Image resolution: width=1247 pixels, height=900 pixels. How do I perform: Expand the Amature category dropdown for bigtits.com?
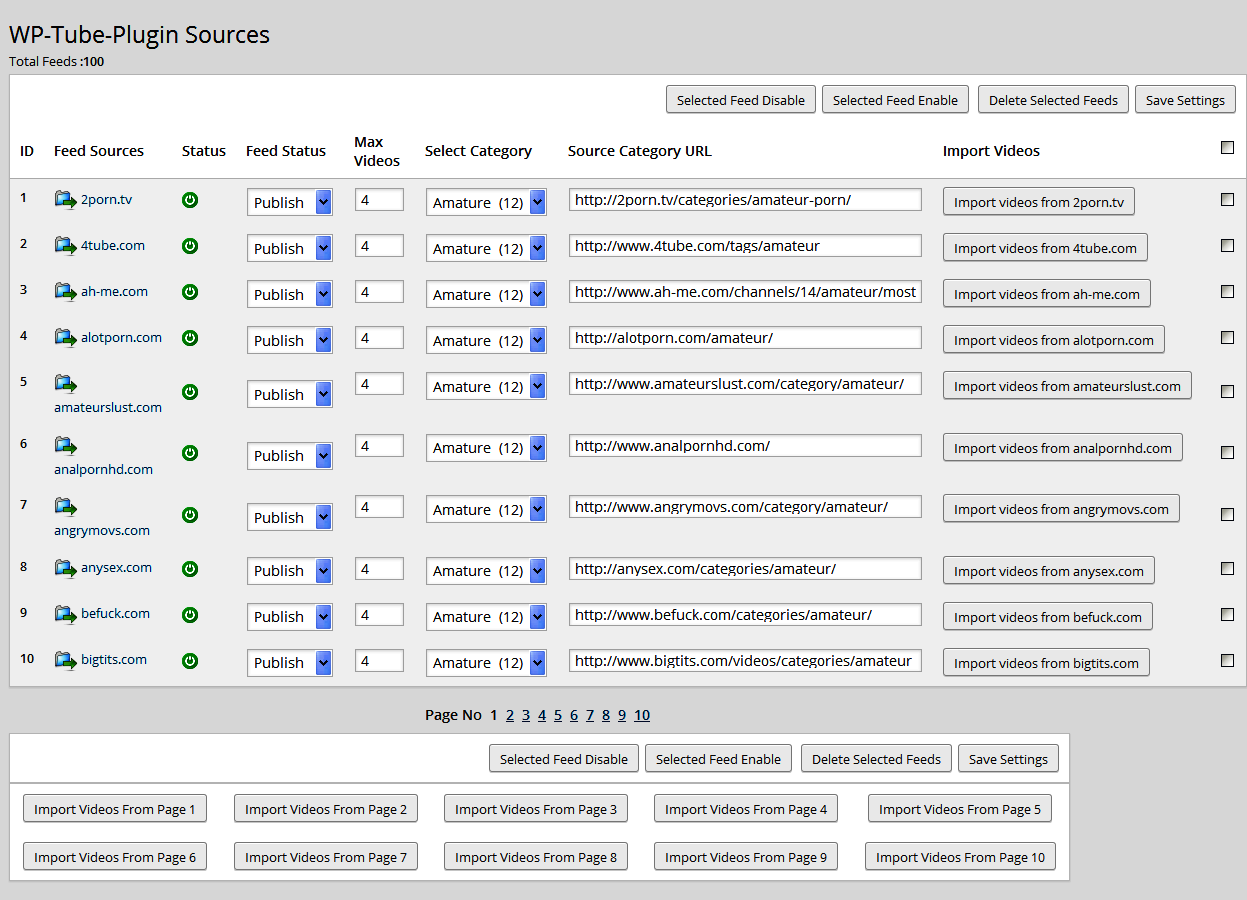[x=486, y=662]
